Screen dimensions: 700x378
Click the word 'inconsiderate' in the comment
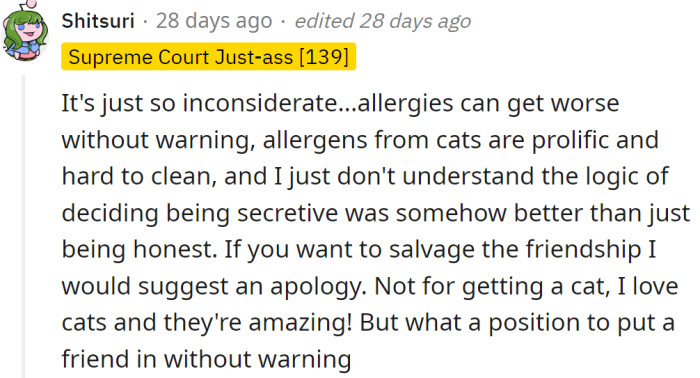click(x=261, y=103)
